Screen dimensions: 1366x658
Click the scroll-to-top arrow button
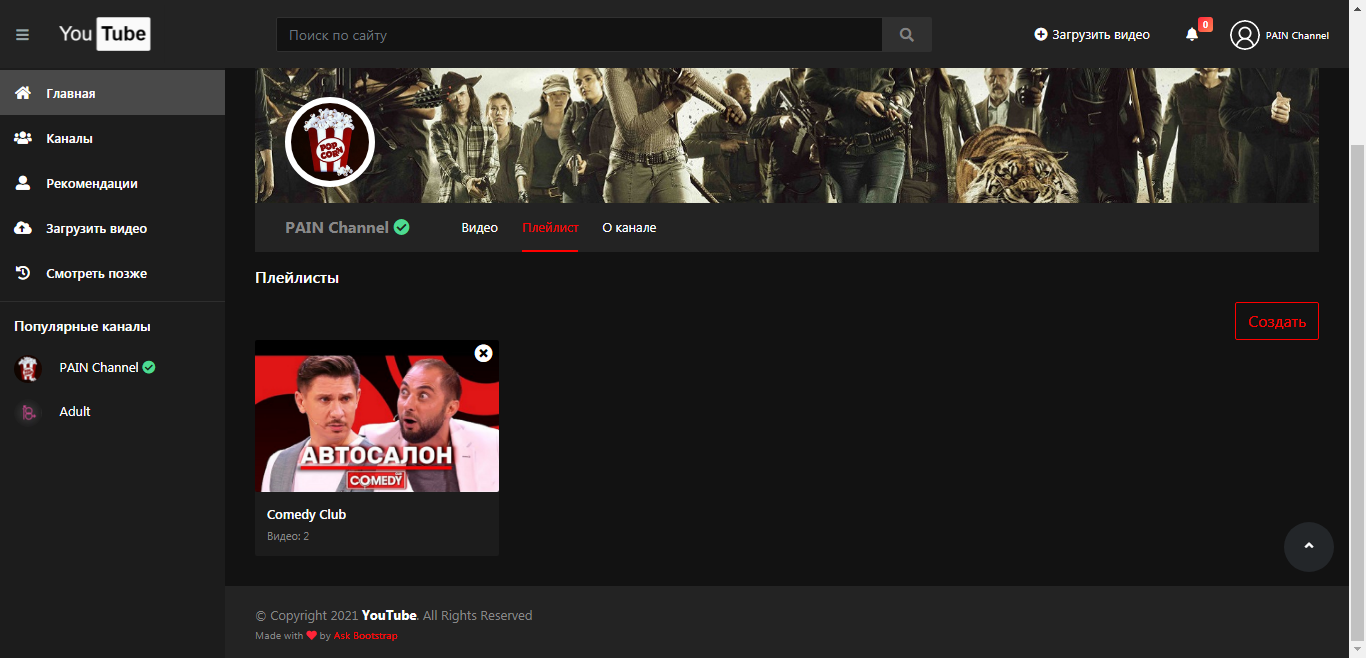[1309, 547]
